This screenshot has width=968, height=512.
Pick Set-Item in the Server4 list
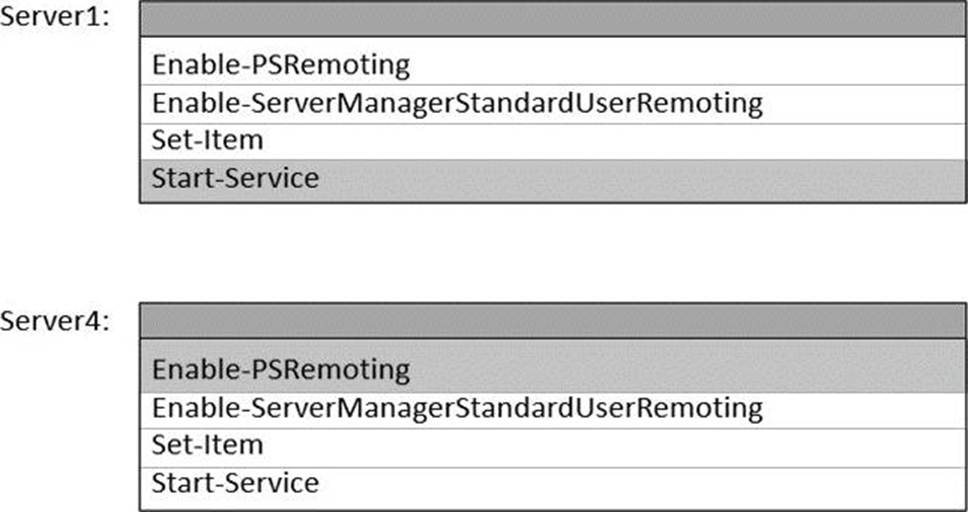coord(552,446)
